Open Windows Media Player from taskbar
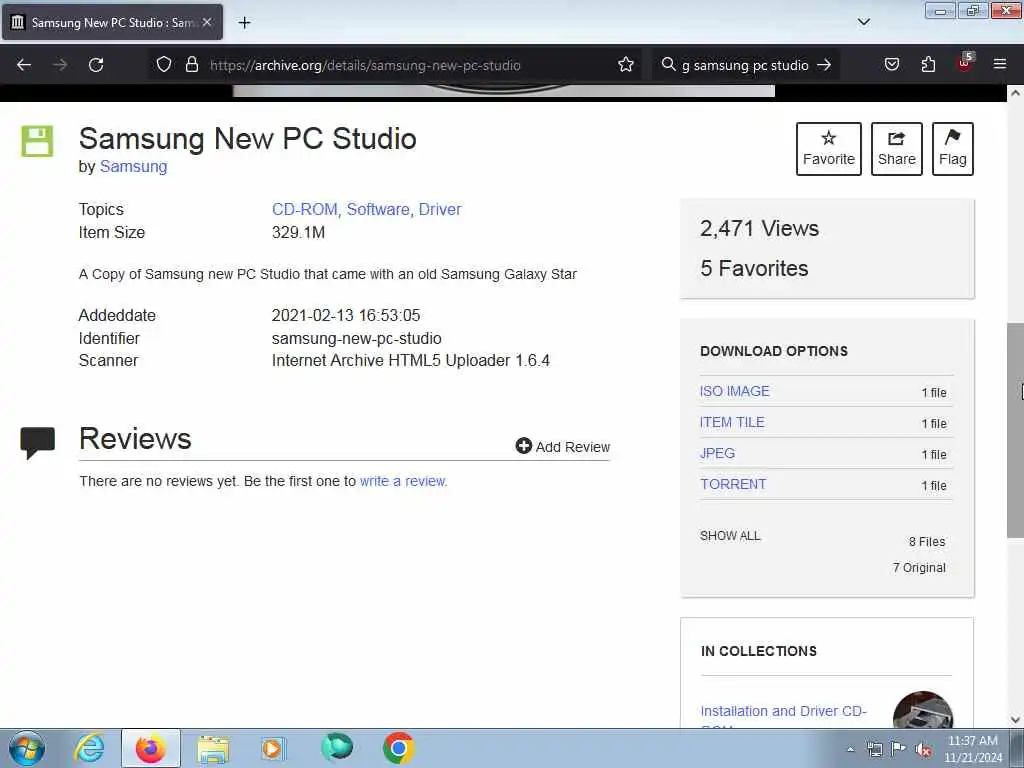 [273, 748]
